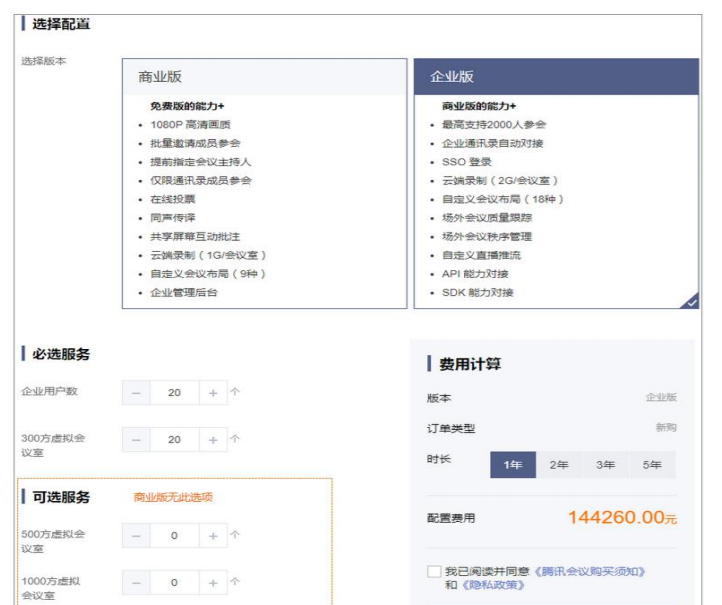Click the 300方虚拟会议室 quantity field

[175, 440]
